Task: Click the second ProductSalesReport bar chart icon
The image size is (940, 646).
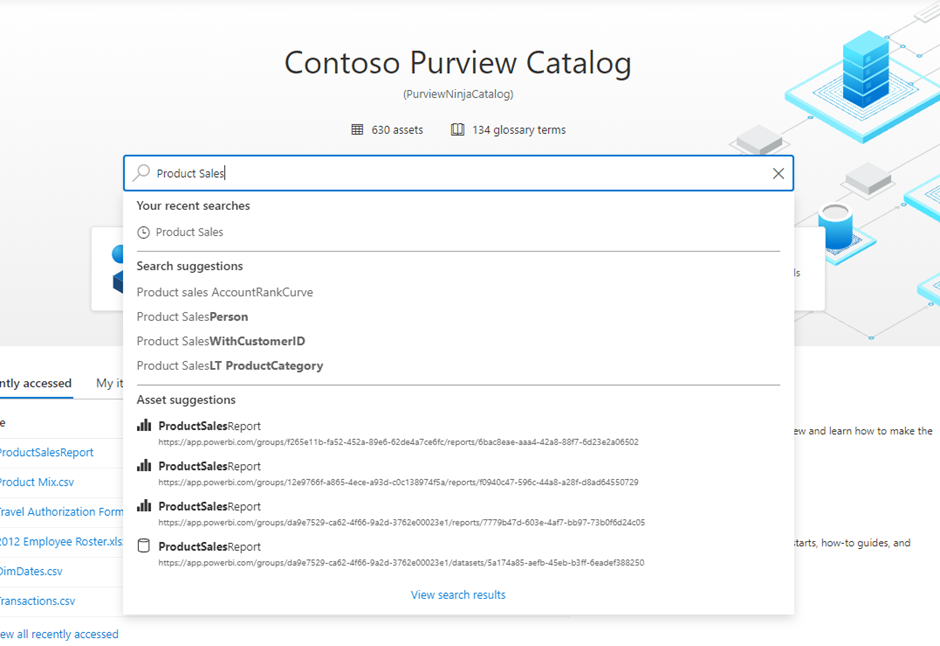Action: click(144, 466)
